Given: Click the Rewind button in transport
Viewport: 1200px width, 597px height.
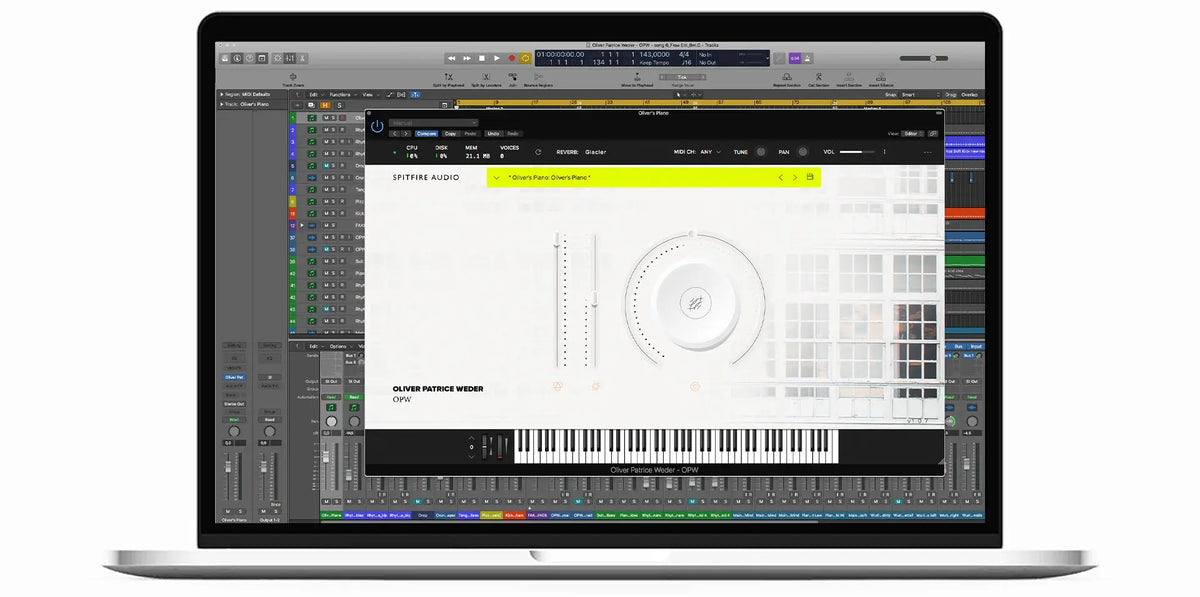Looking at the screenshot, I should tap(452, 59).
